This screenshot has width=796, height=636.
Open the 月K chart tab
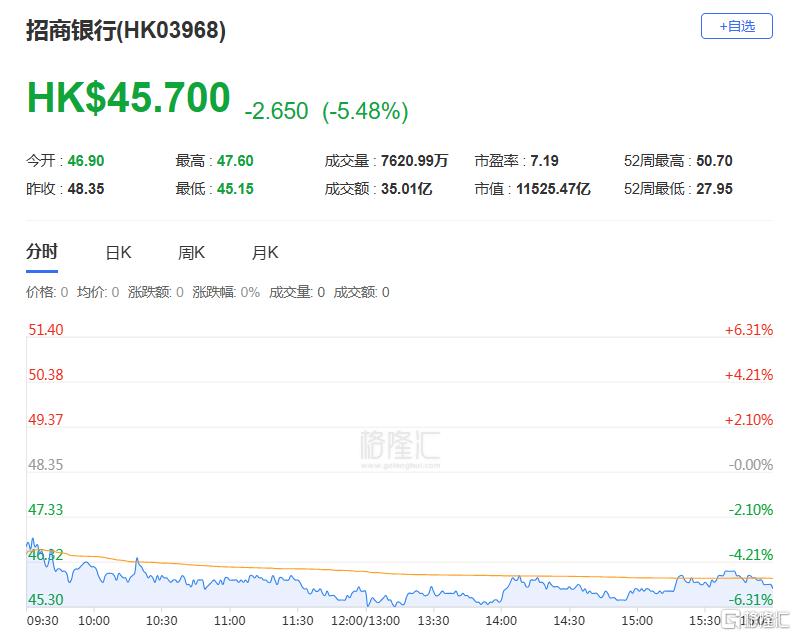pyautogui.click(x=265, y=252)
